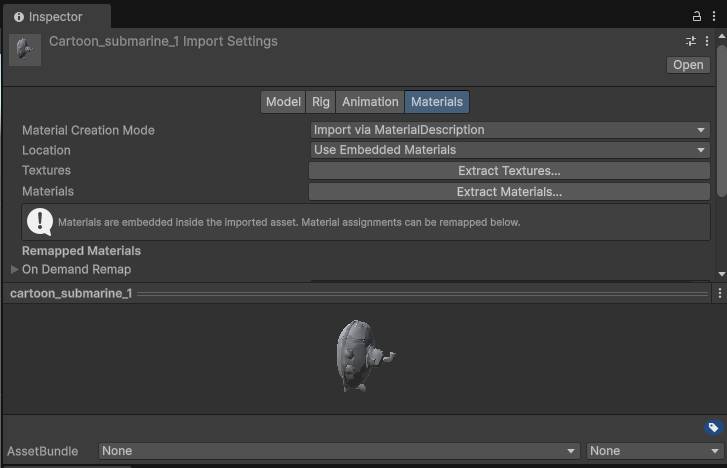Click the submarine asset thumbnail icon

coord(25,50)
